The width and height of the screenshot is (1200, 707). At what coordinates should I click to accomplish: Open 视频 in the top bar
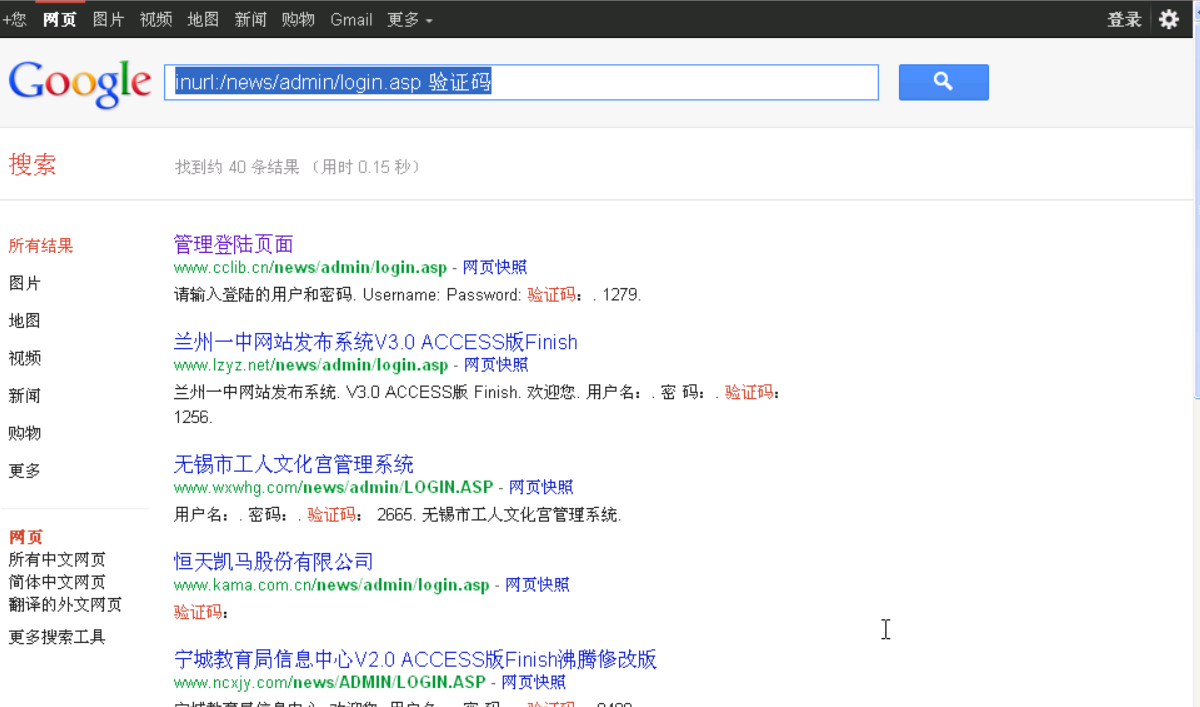pos(156,19)
